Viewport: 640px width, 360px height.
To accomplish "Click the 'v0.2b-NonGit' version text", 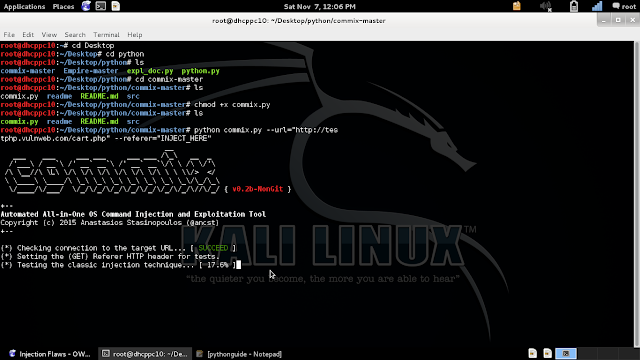I will [x=258, y=189].
